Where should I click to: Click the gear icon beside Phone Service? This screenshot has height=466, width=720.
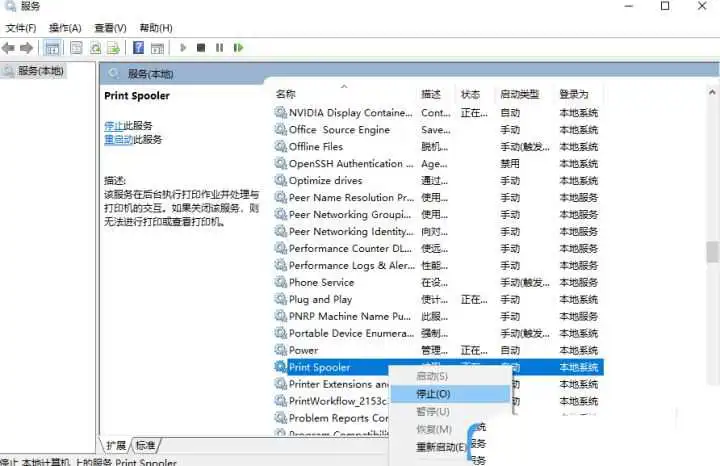click(280, 282)
